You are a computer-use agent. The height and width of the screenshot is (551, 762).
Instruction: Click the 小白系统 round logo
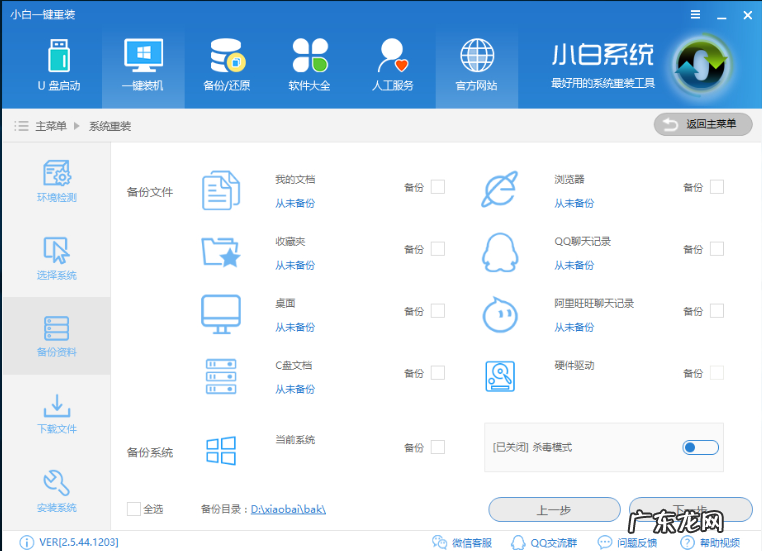[701, 66]
